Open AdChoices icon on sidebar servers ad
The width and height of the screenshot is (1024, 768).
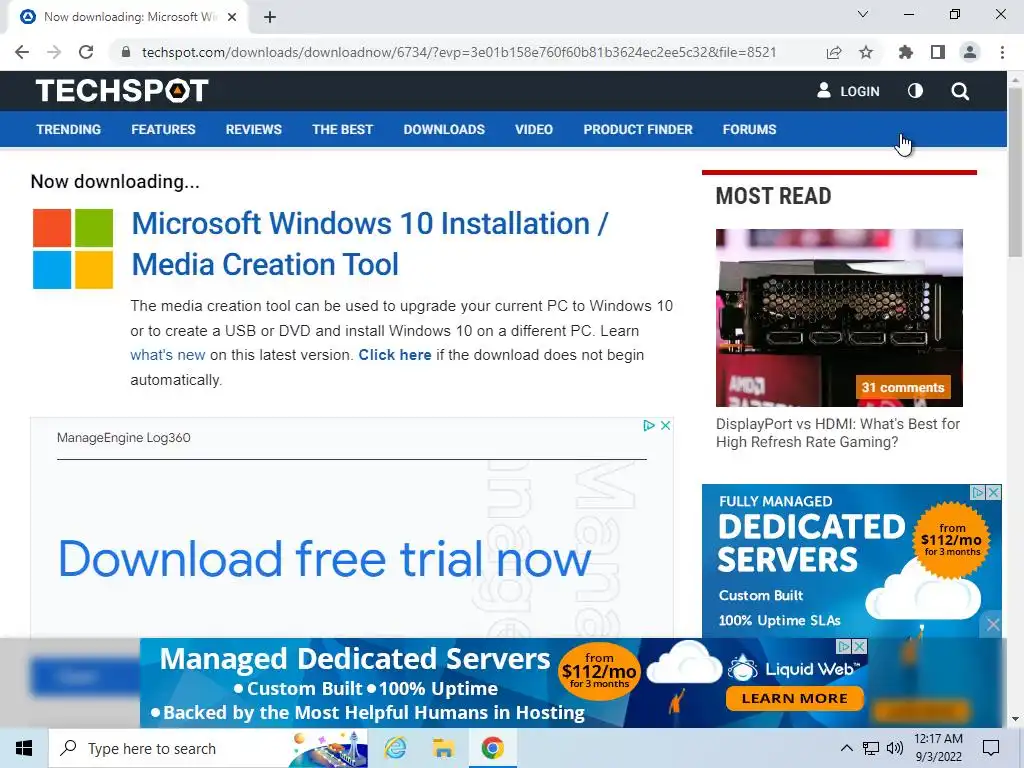tap(978, 492)
